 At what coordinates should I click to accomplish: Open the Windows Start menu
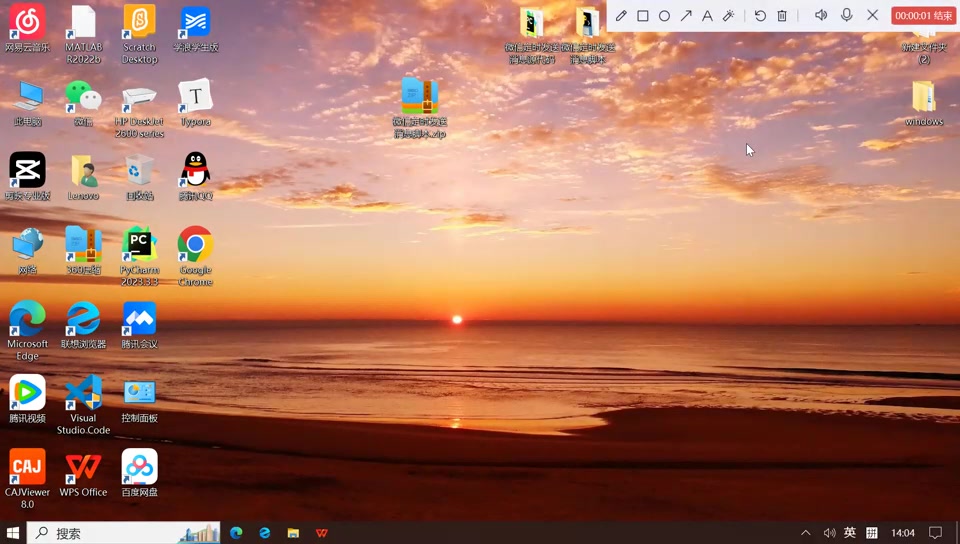point(13,533)
